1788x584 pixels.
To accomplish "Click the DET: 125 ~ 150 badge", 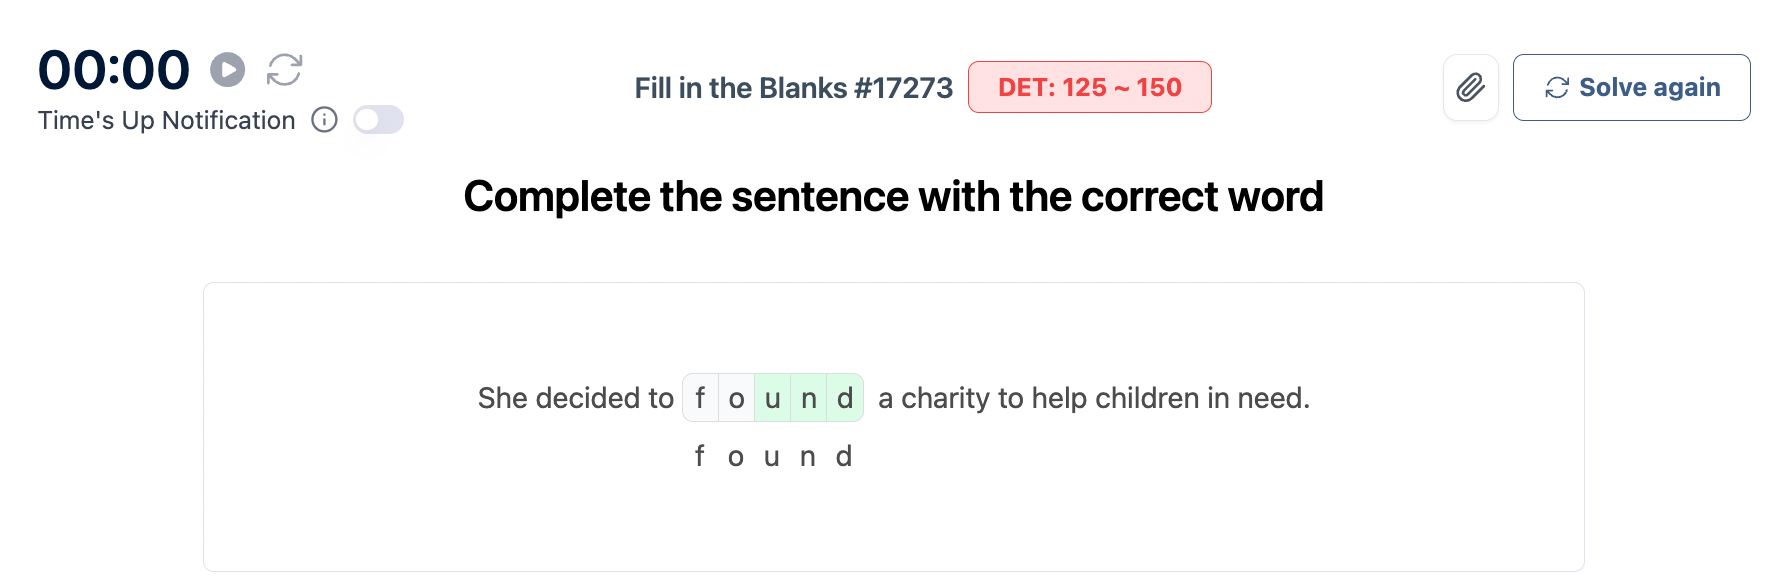I will coord(1089,87).
